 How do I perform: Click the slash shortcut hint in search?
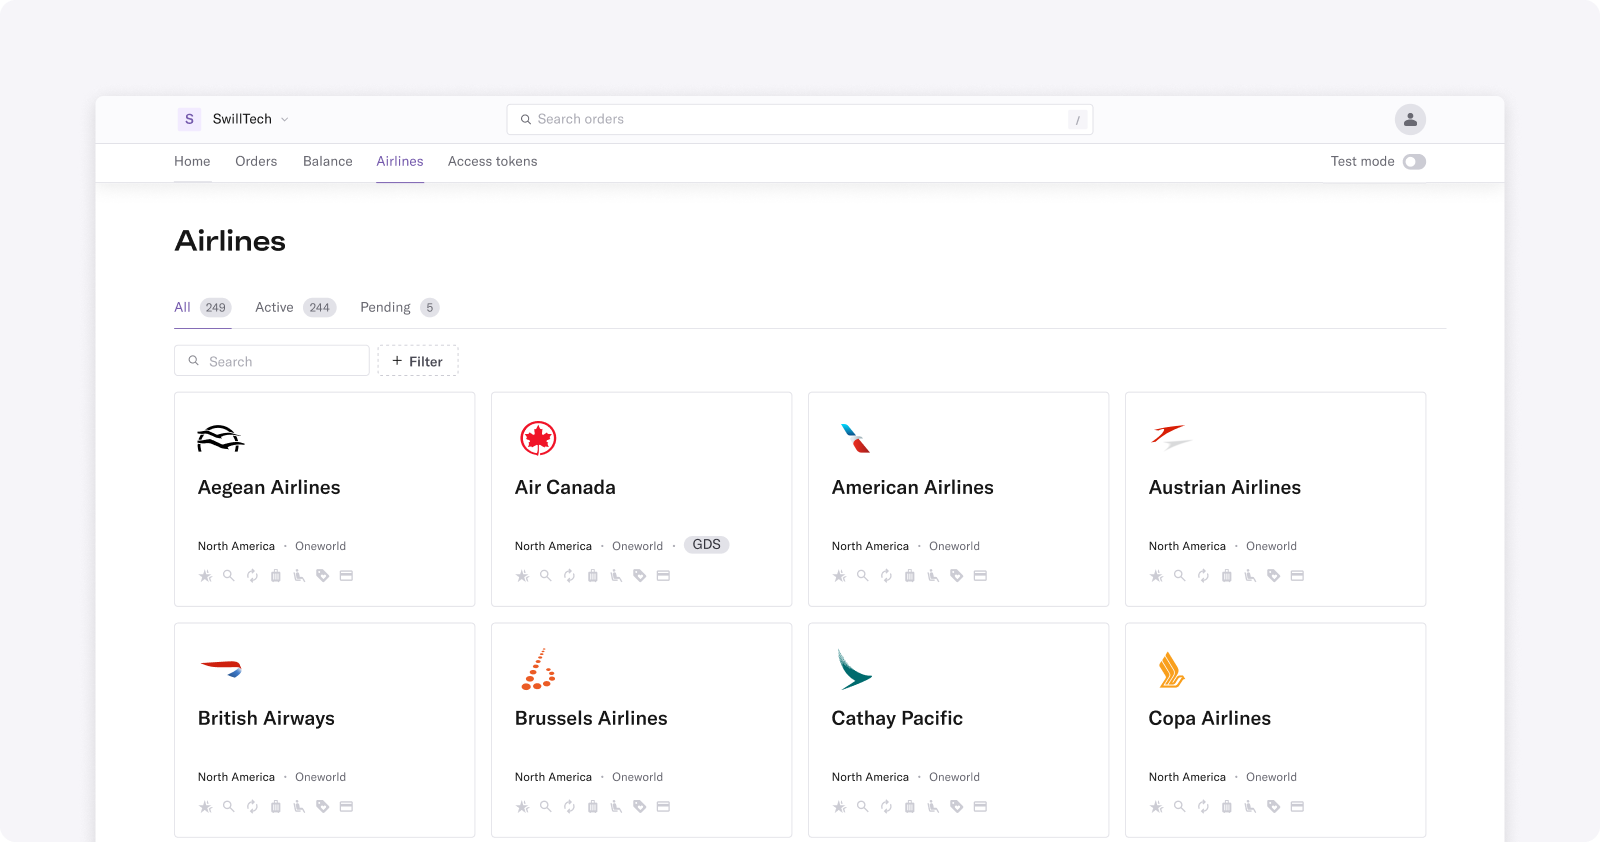pyautogui.click(x=1077, y=120)
